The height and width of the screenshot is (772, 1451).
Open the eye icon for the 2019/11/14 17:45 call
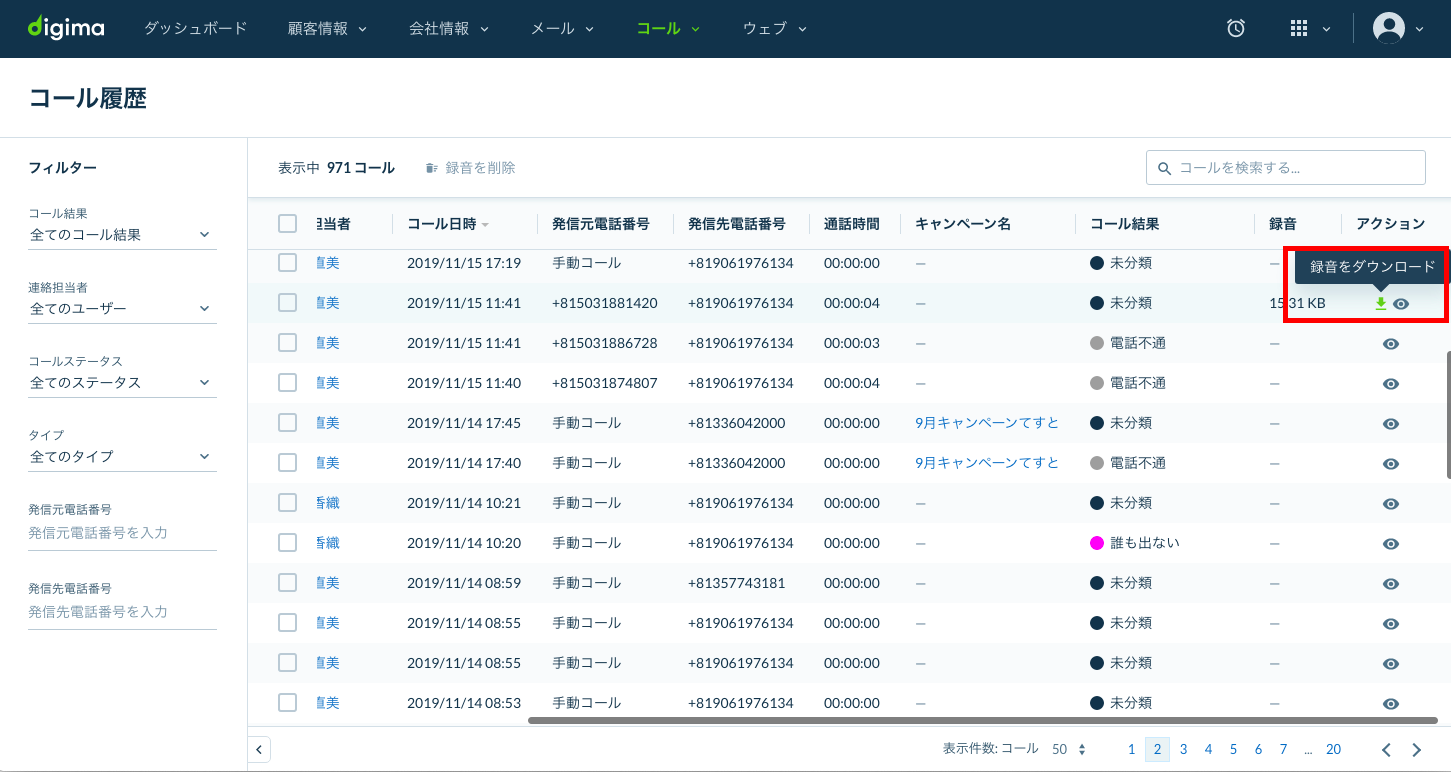click(x=1390, y=424)
